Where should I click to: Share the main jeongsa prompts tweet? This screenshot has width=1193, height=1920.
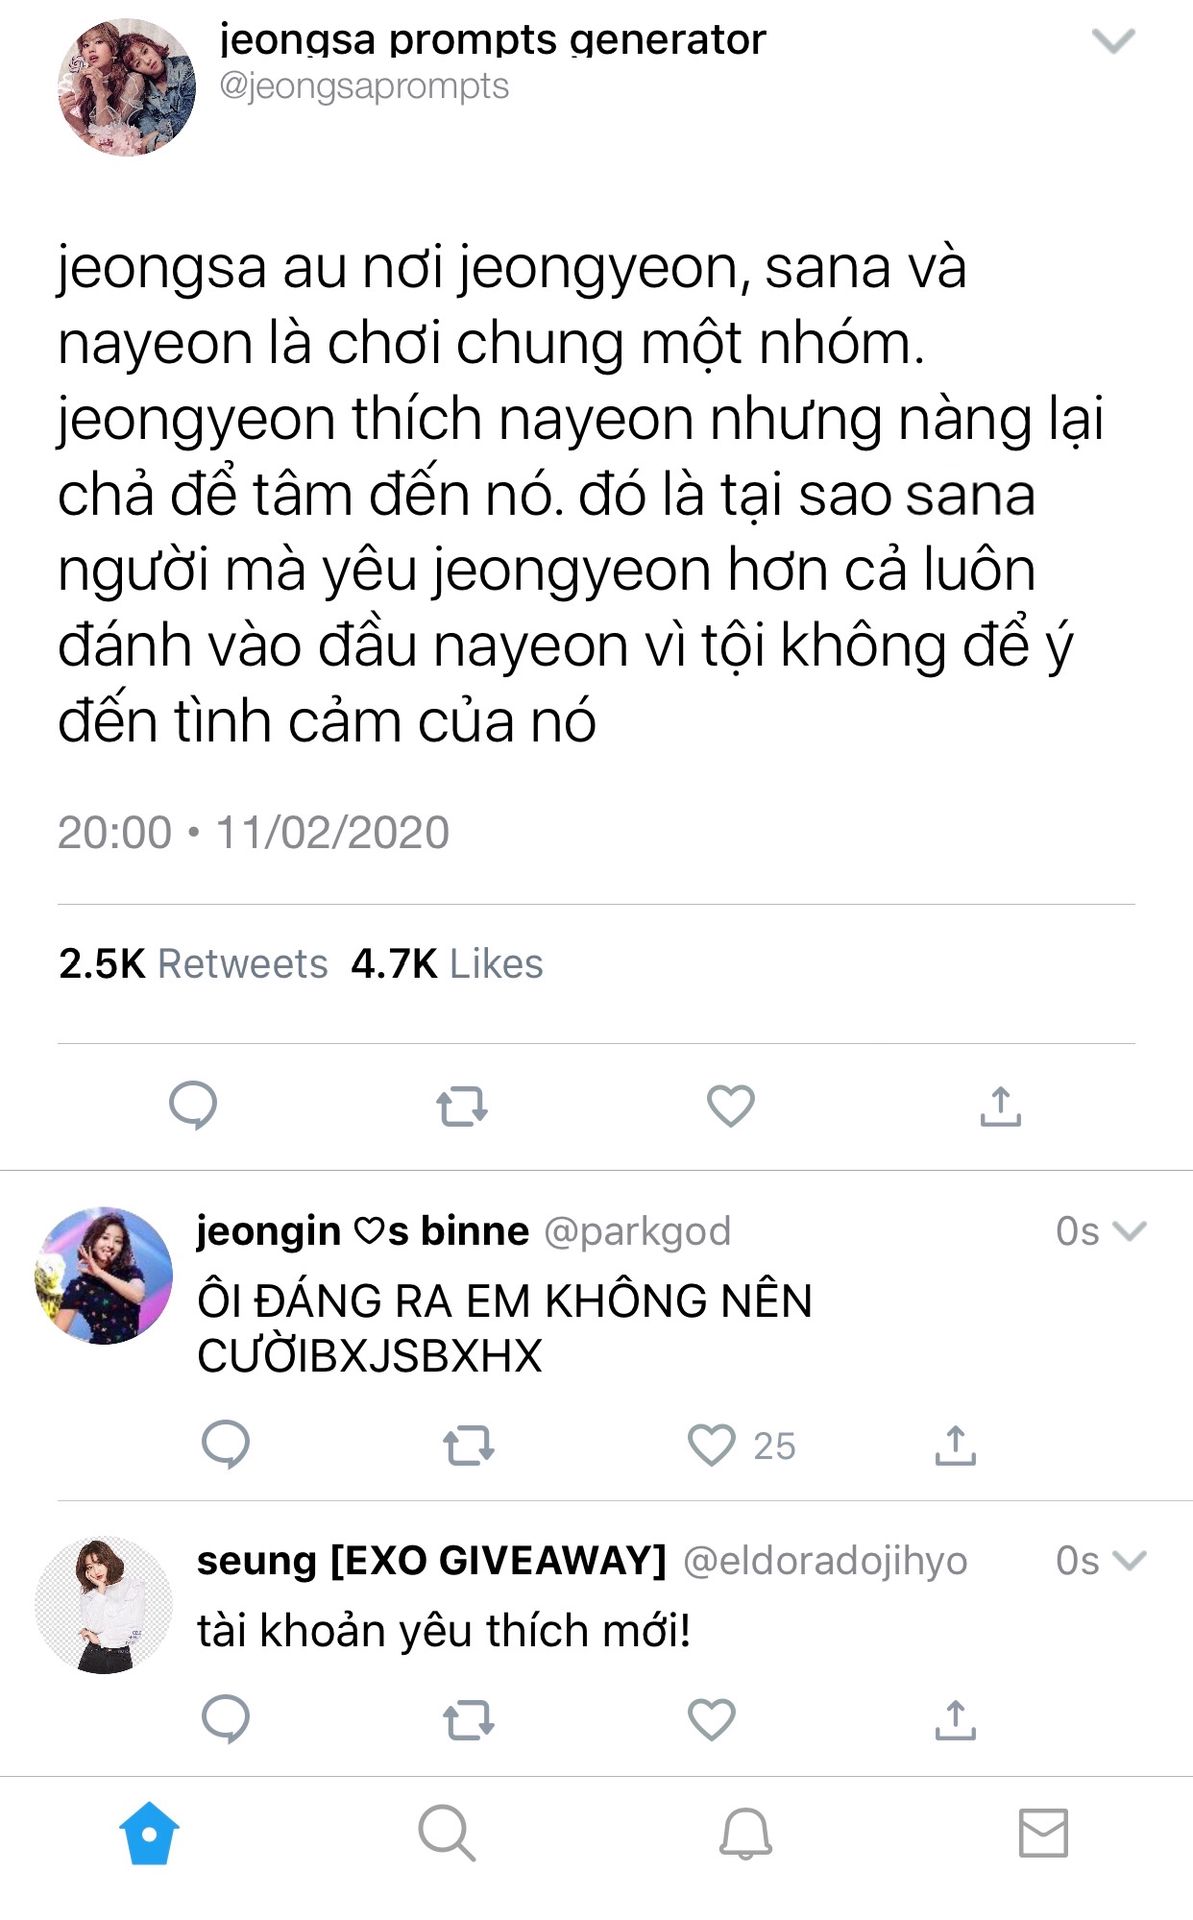(x=1001, y=1106)
